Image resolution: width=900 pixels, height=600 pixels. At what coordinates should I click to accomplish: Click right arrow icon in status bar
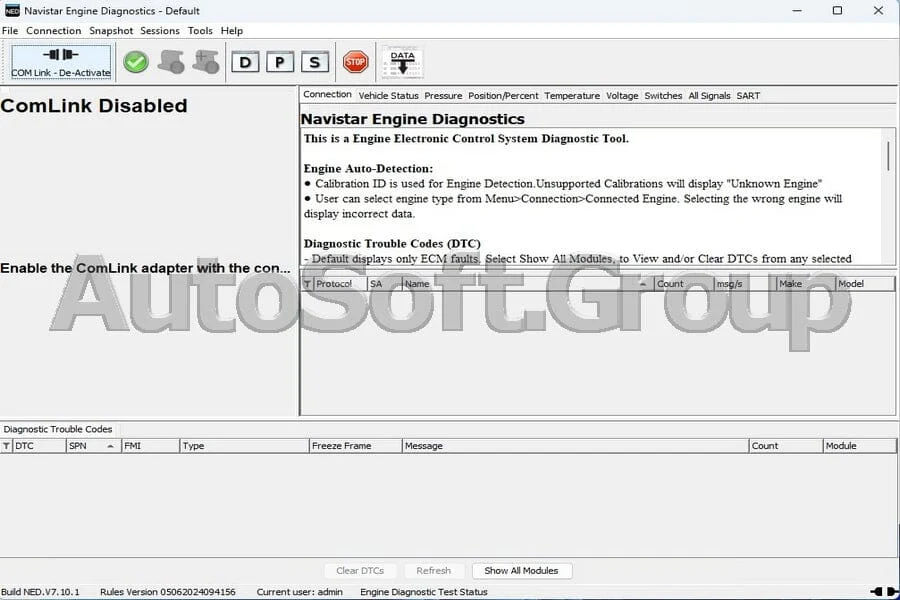(x=893, y=592)
